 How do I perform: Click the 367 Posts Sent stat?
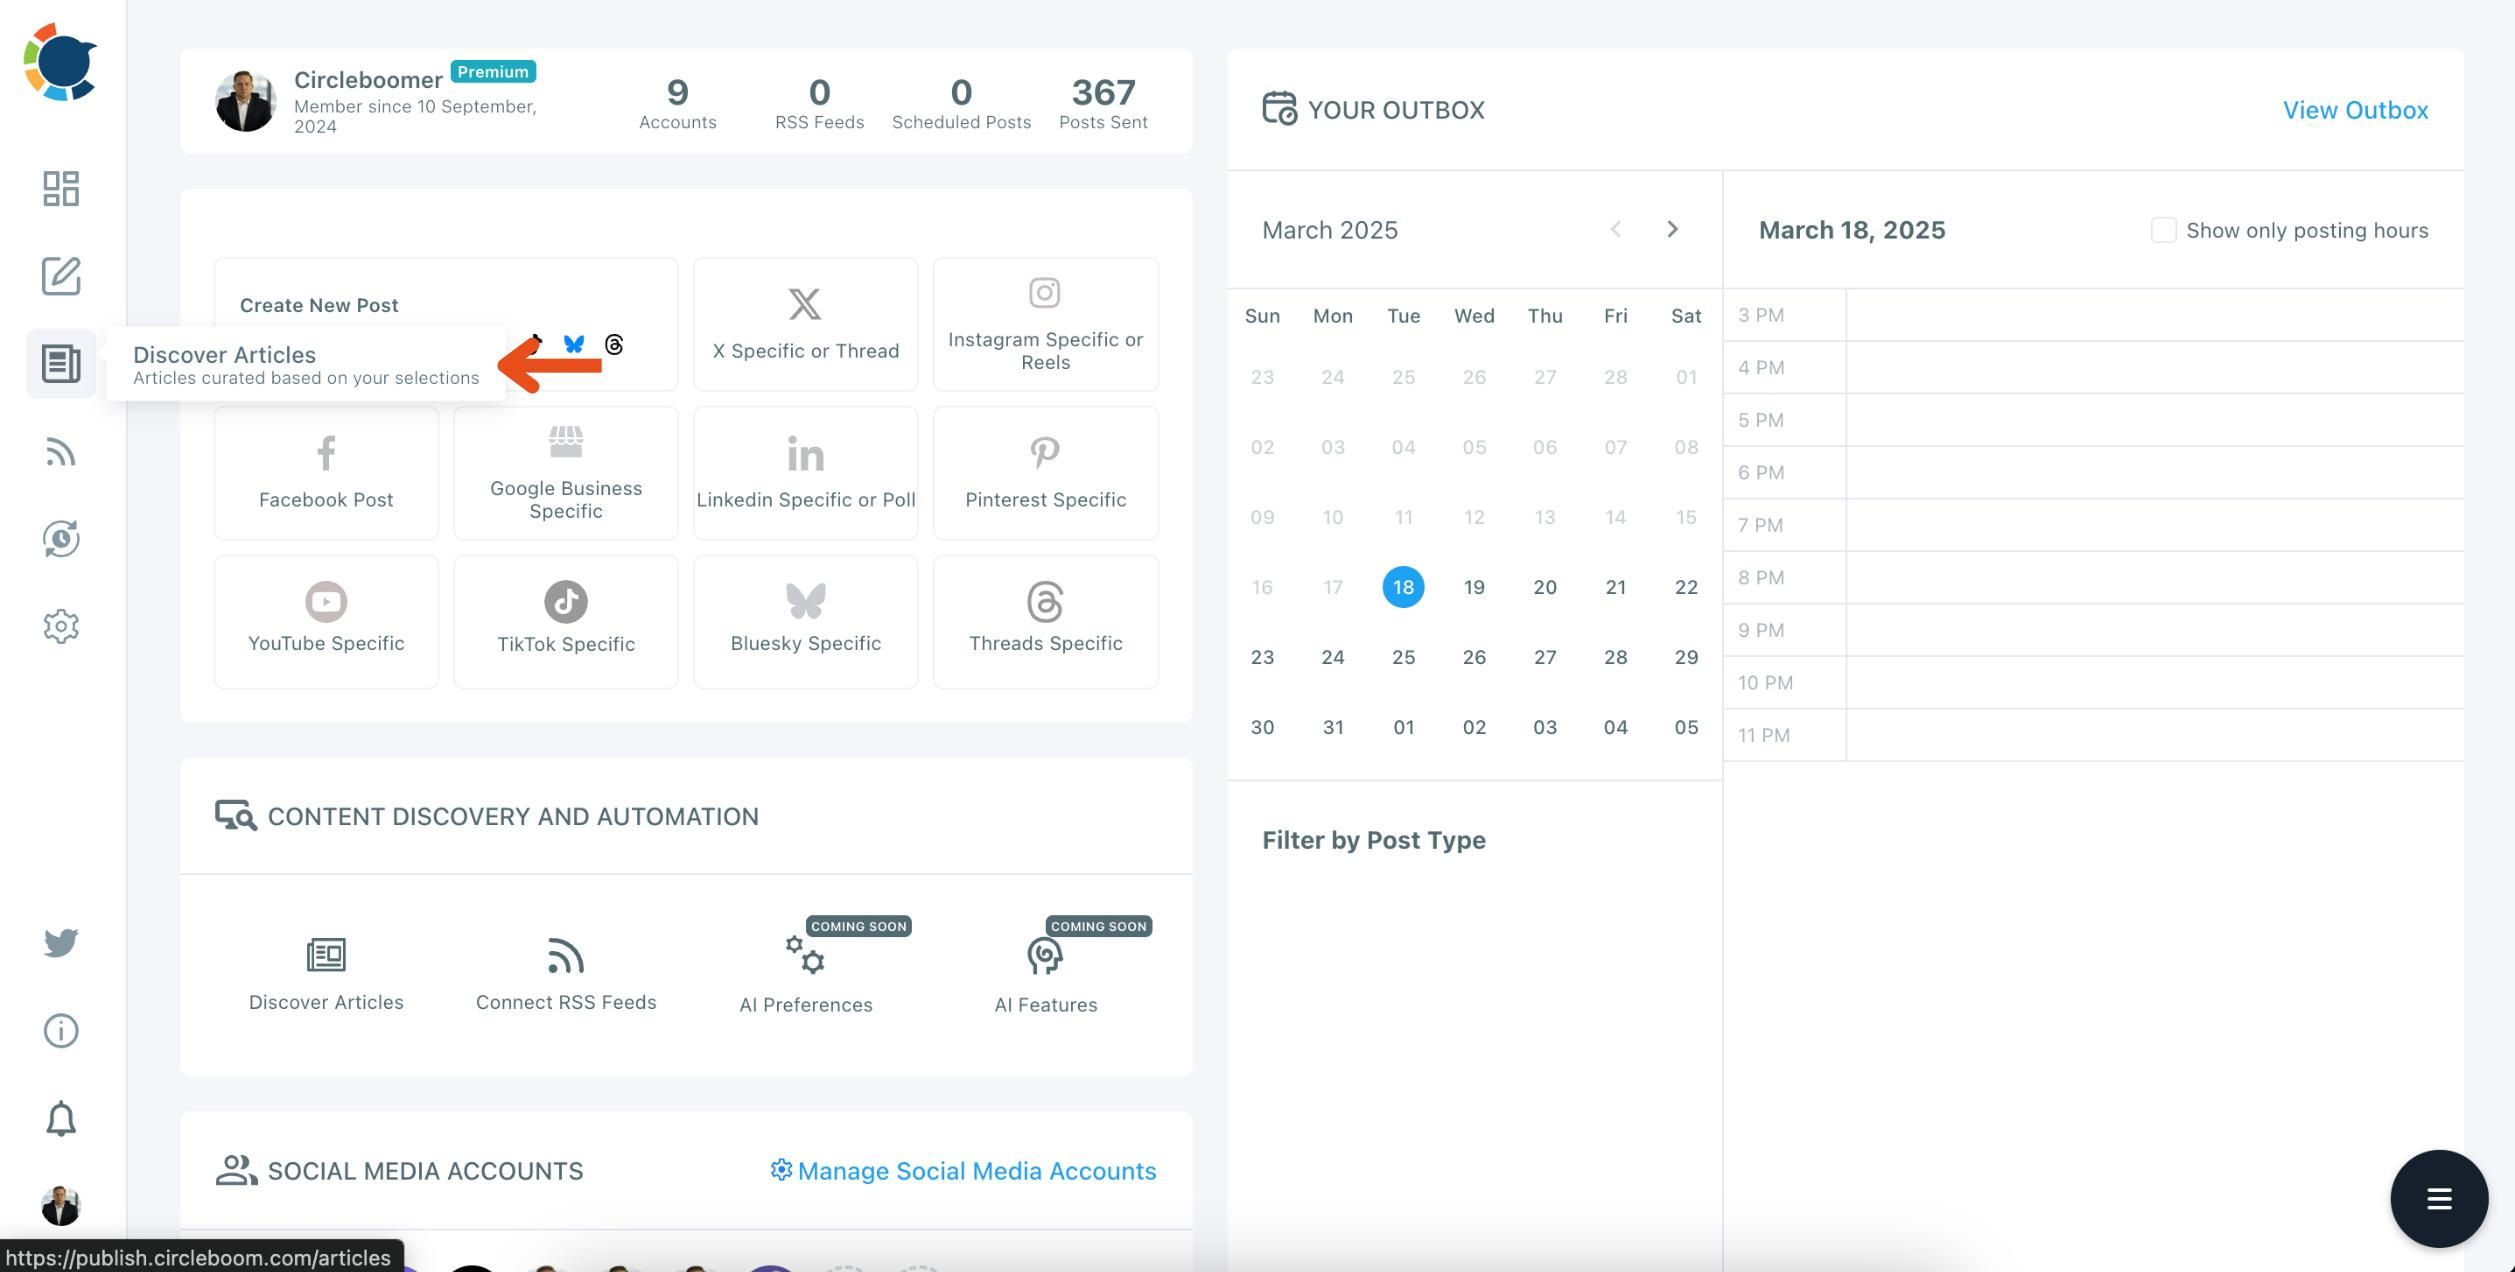click(x=1103, y=103)
